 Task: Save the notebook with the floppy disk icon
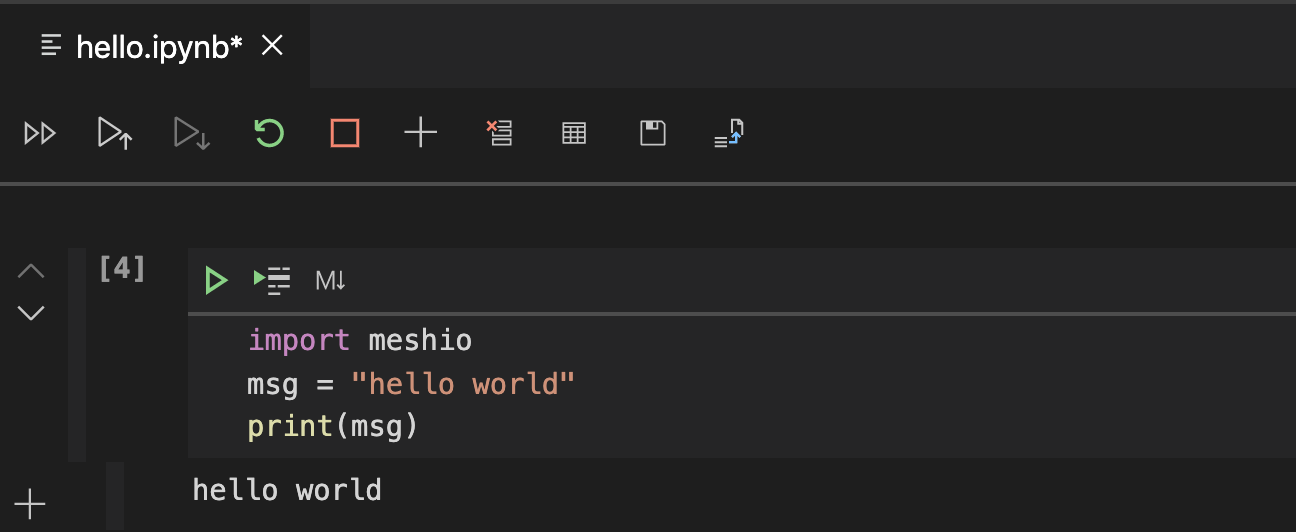click(653, 133)
